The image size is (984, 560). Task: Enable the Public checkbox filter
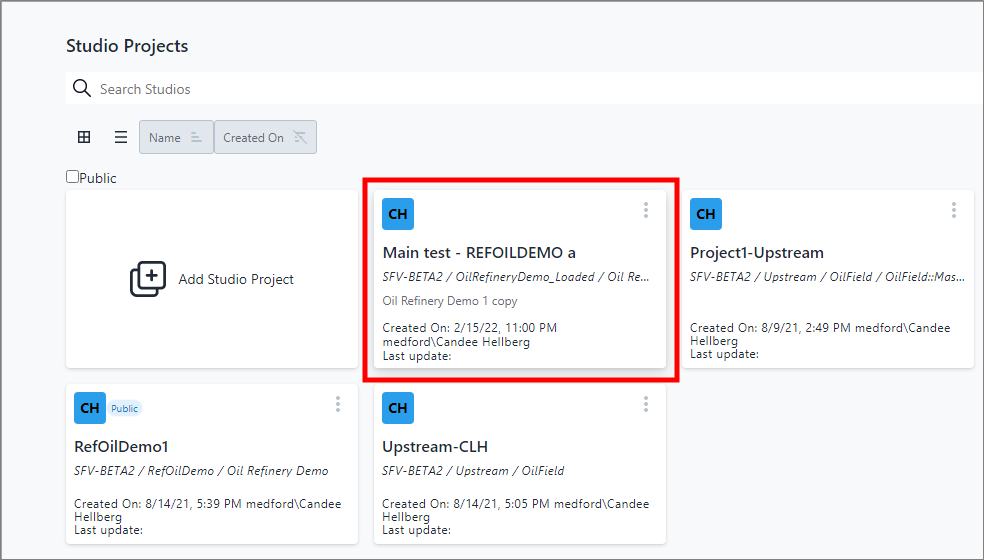click(x=73, y=177)
